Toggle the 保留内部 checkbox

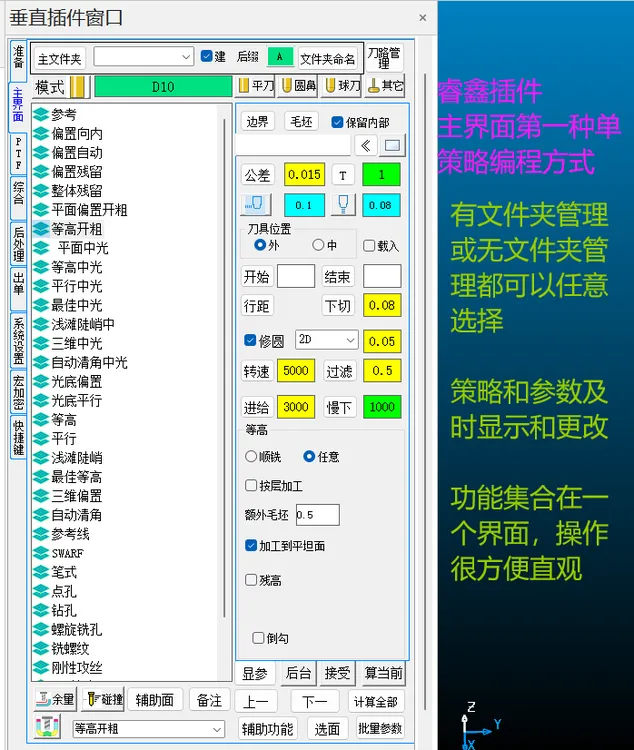[337, 122]
